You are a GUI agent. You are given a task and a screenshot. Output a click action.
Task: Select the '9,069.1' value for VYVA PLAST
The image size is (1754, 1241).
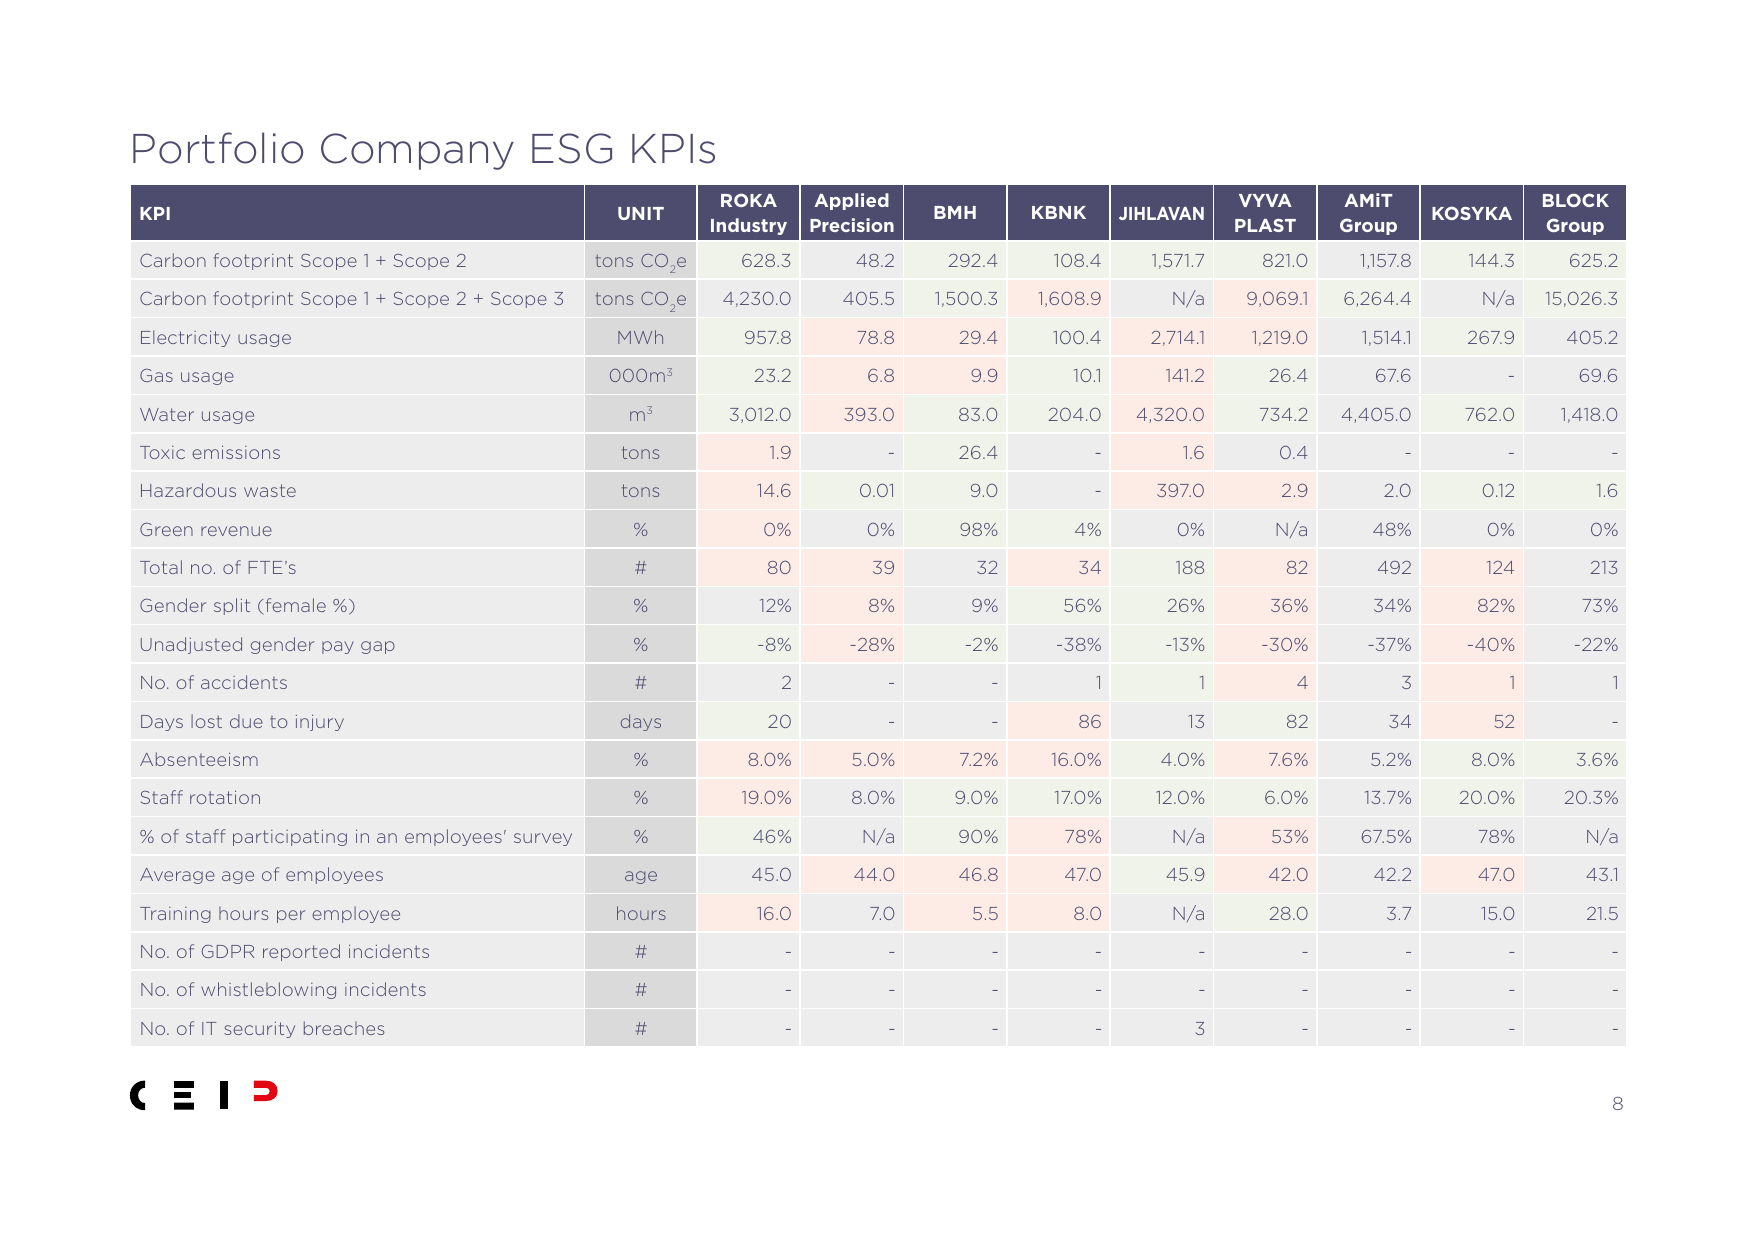(x=1277, y=299)
